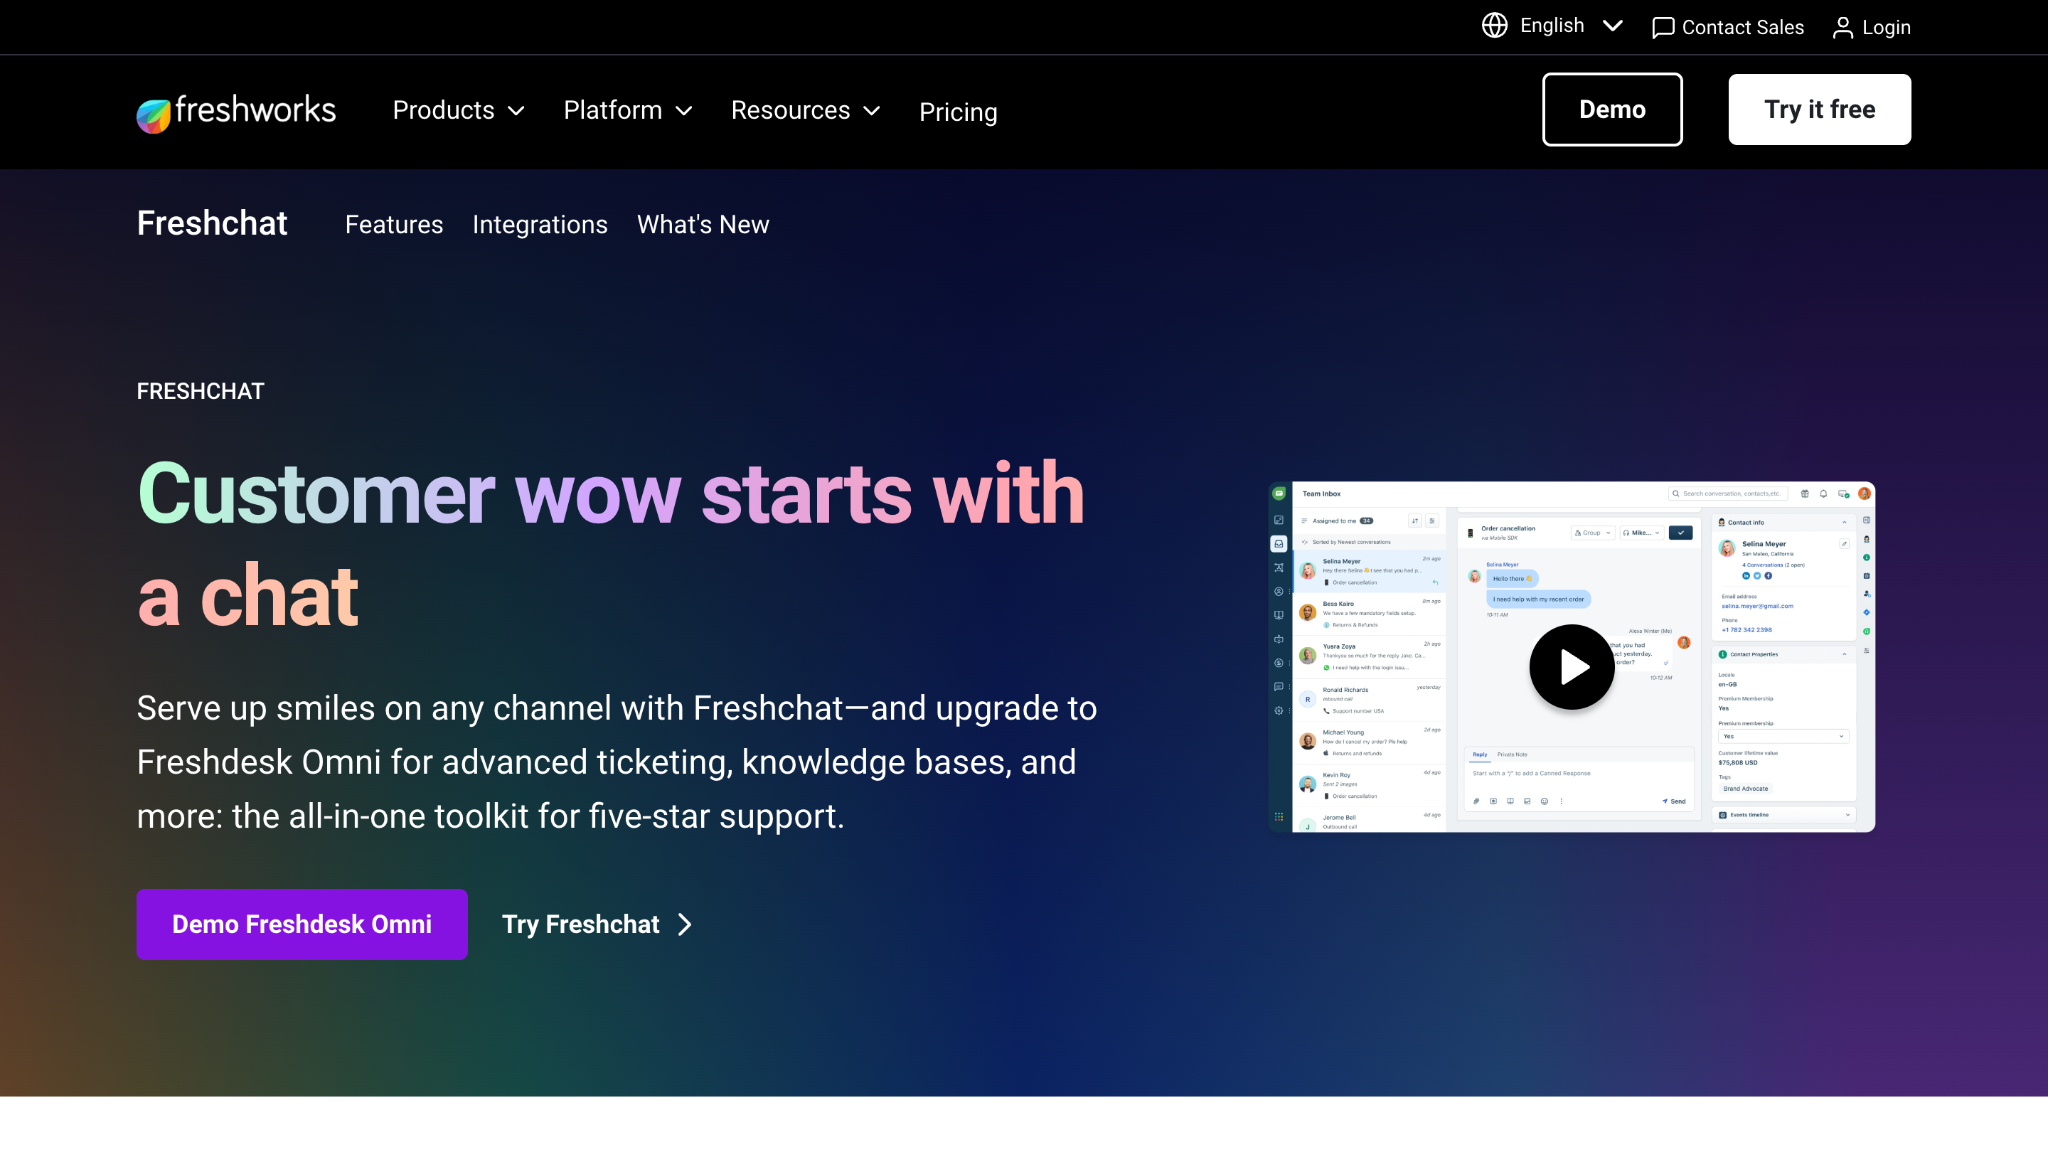Click Selina Meyer's Twitter icon
Image resolution: width=2048 pixels, height=1152 pixels.
tap(1757, 576)
